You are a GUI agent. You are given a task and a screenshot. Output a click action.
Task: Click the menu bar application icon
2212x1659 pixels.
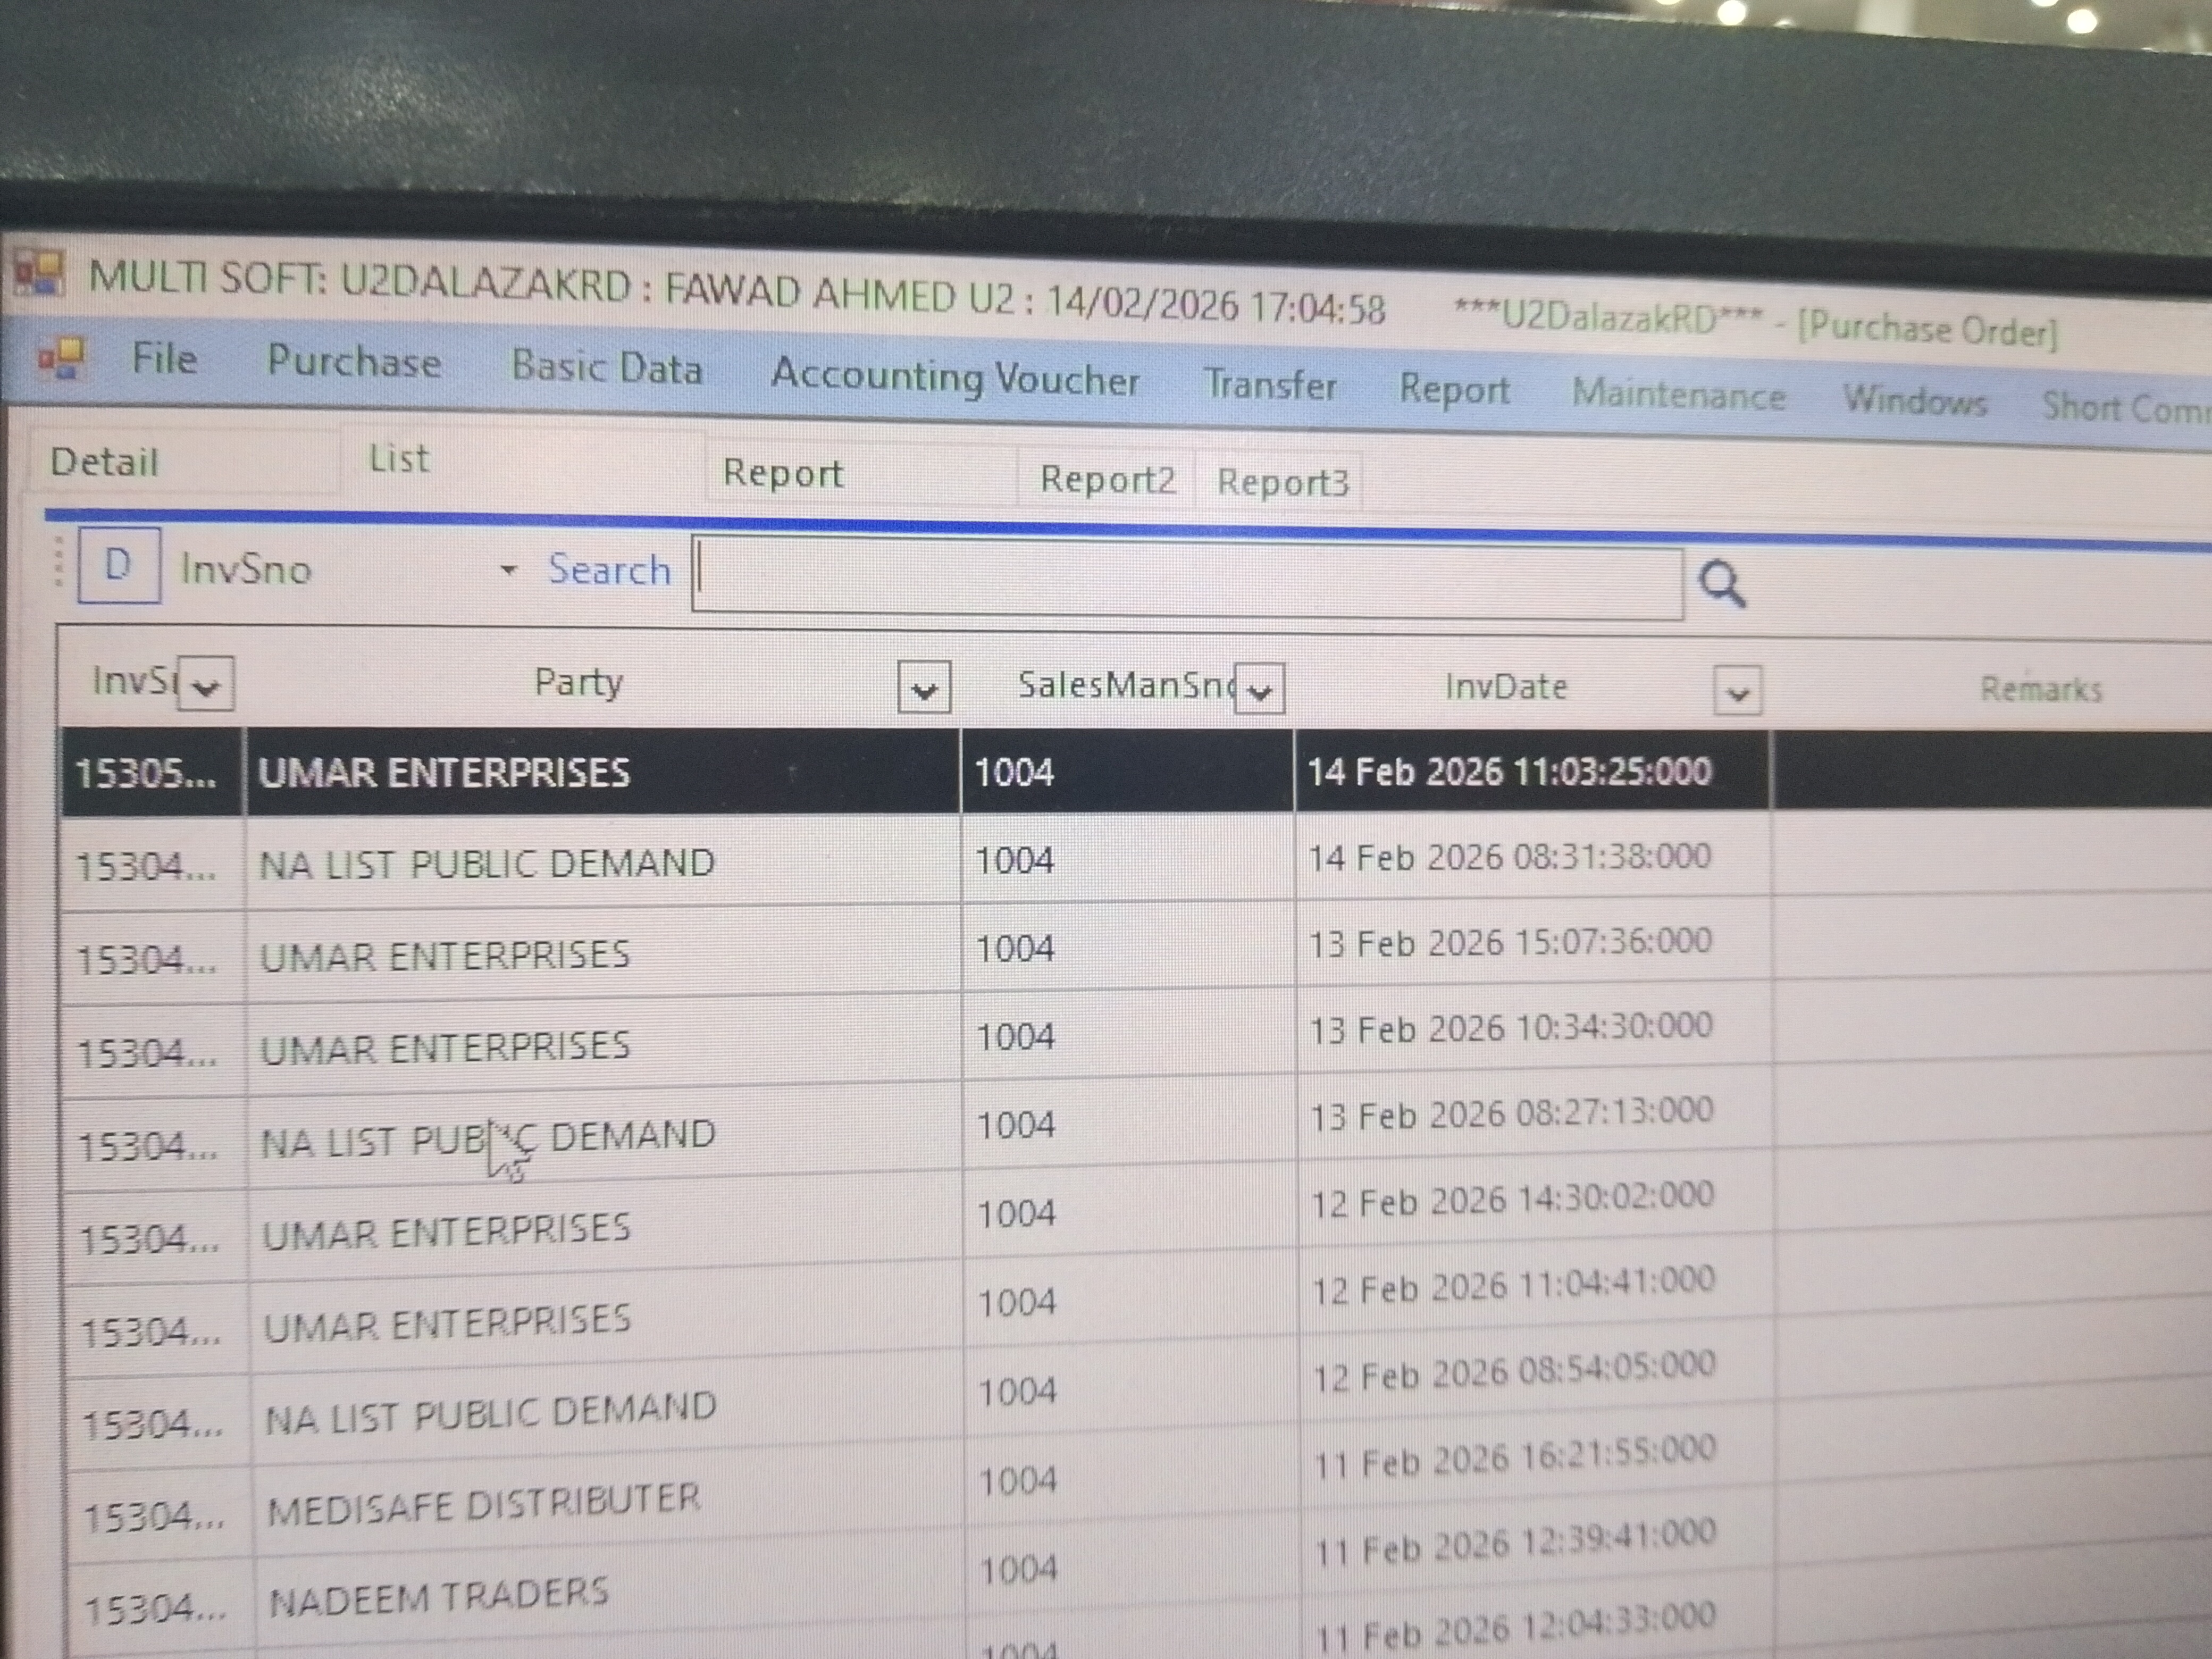coord(62,357)
